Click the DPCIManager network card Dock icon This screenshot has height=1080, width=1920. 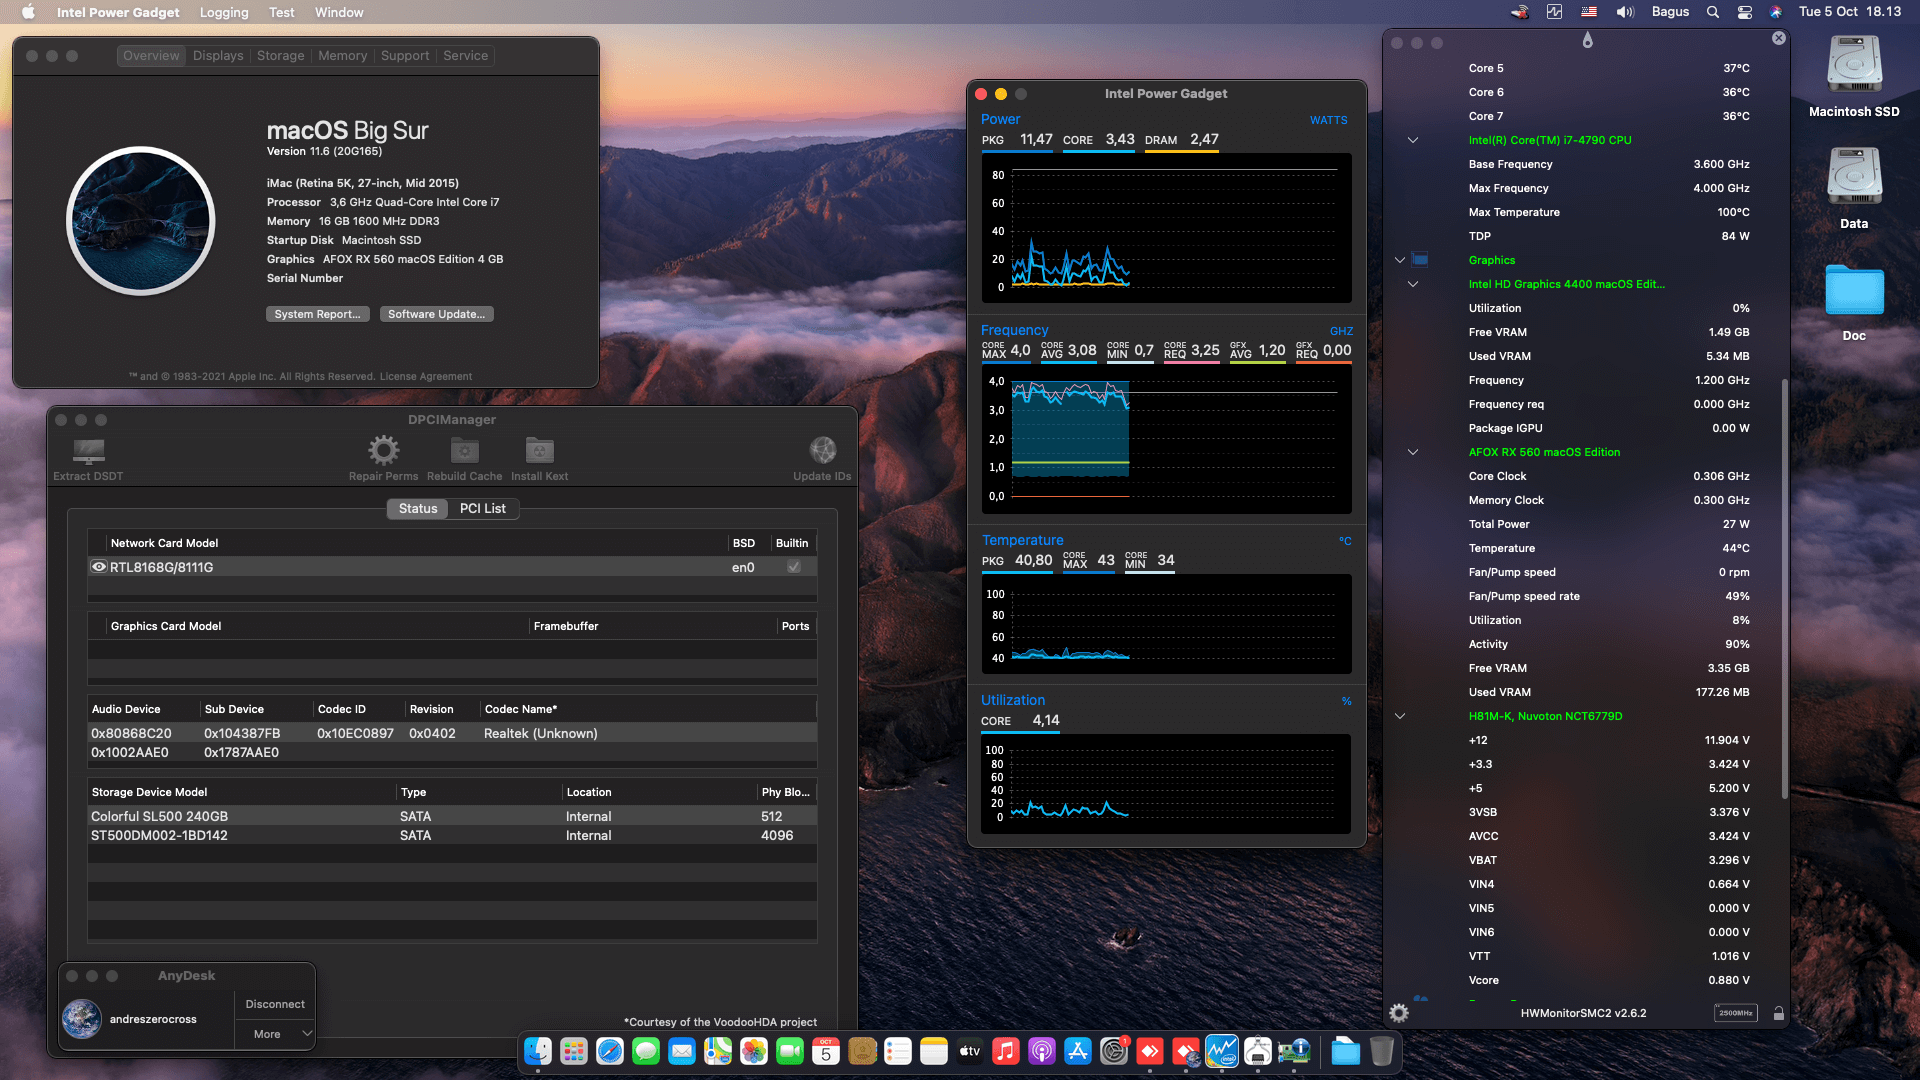(1294, 1051)
